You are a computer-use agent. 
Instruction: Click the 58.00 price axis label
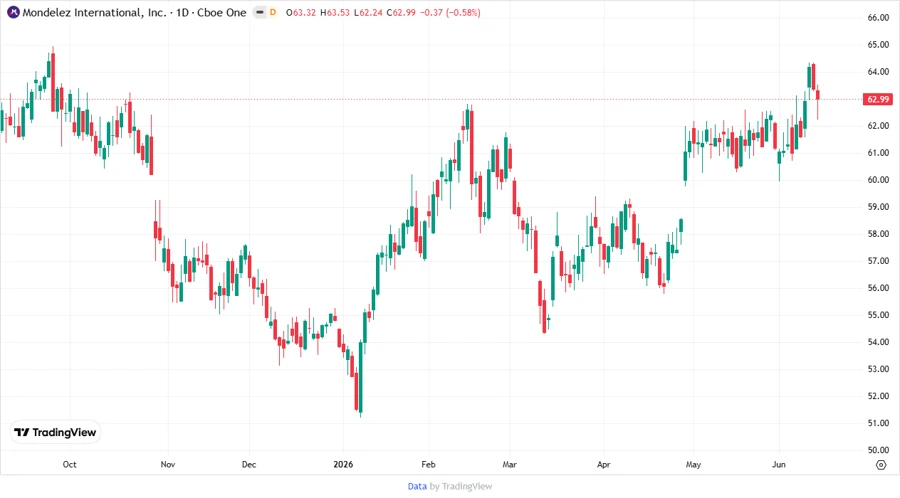(878, 234)
